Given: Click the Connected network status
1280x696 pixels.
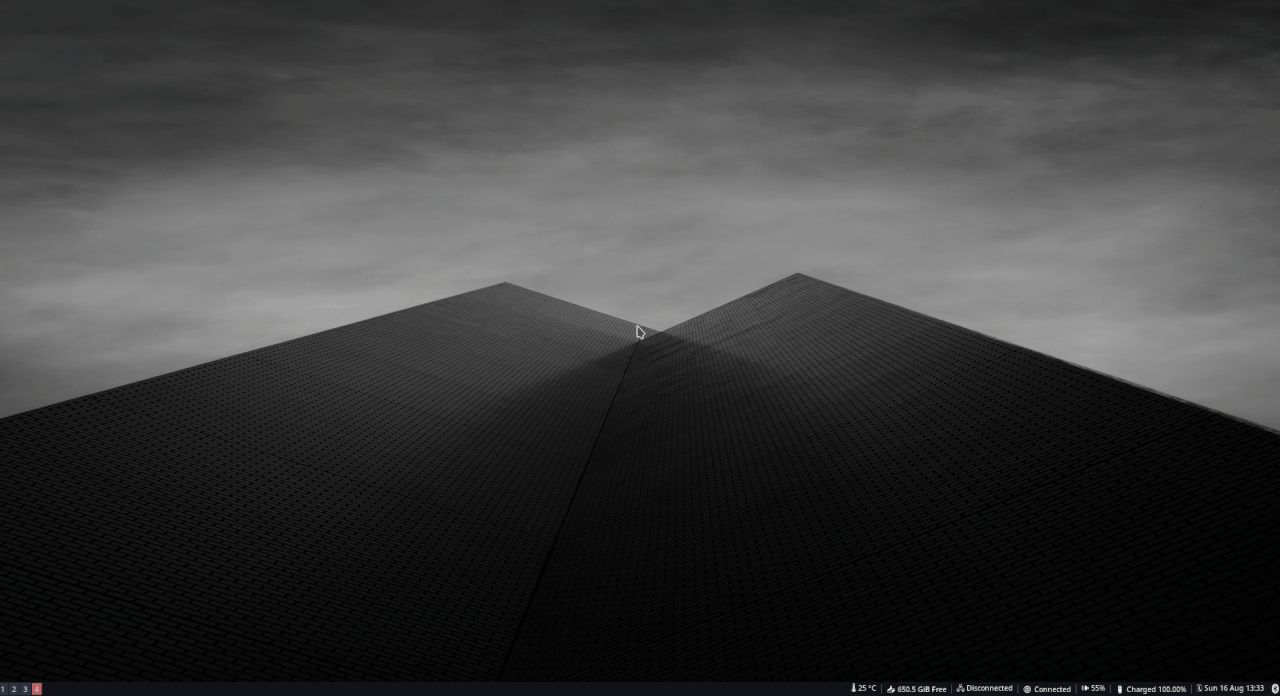Looking at the screenshot, I should 1053,689.
